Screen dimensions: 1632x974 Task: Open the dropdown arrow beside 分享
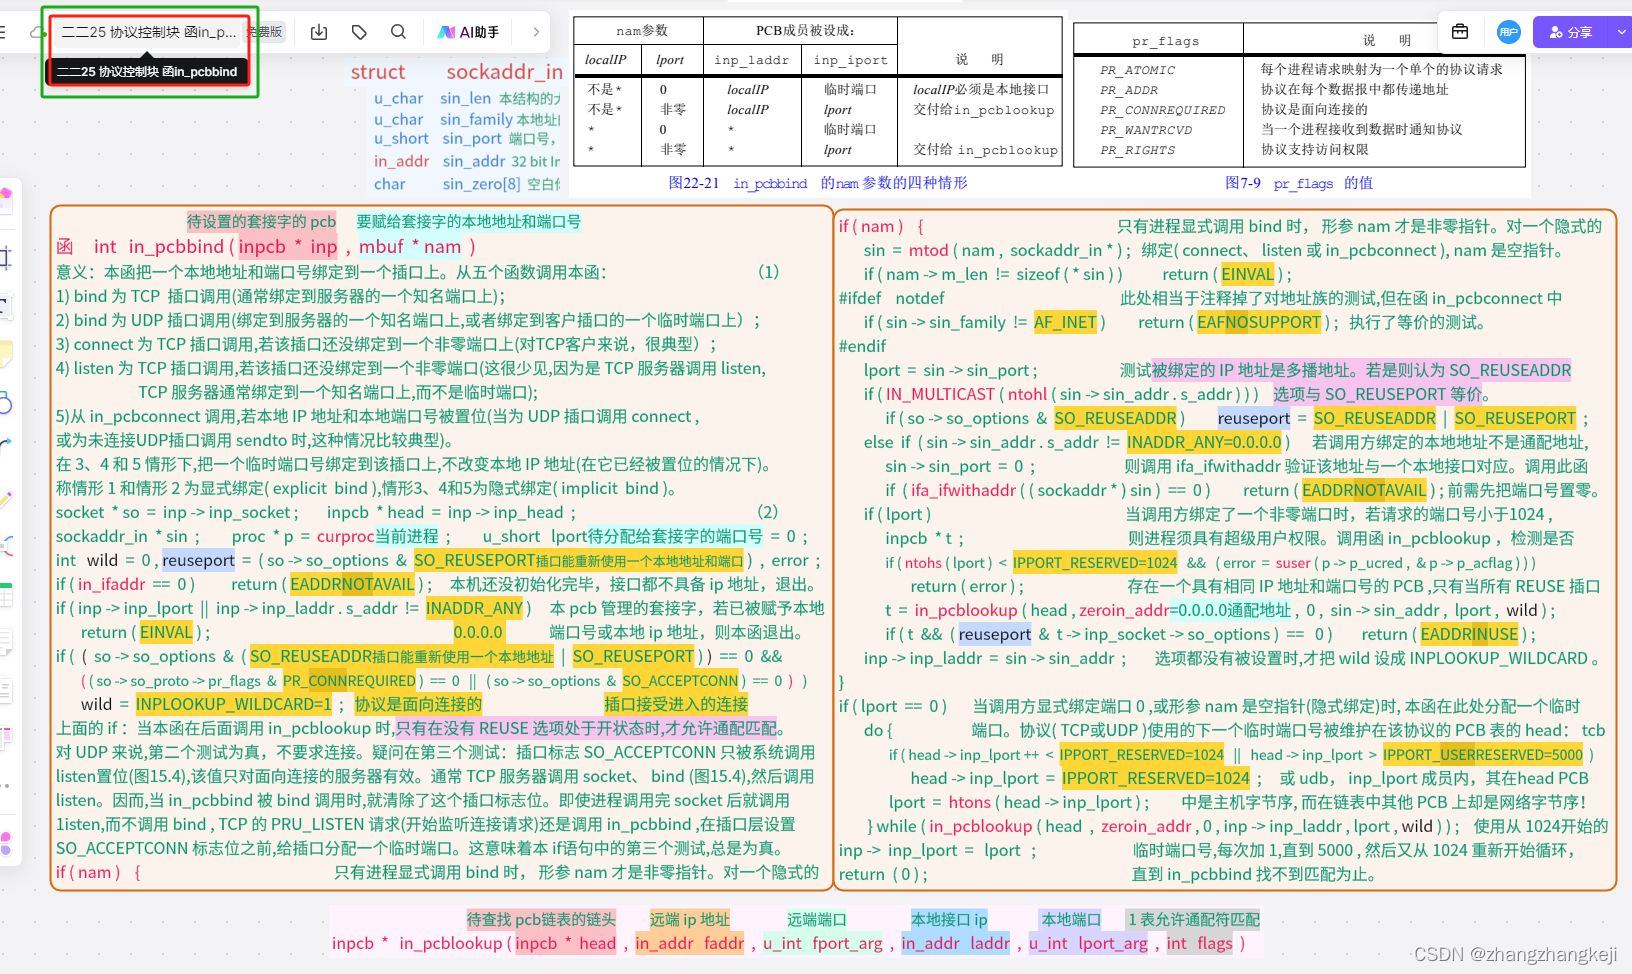point(1620,32)
